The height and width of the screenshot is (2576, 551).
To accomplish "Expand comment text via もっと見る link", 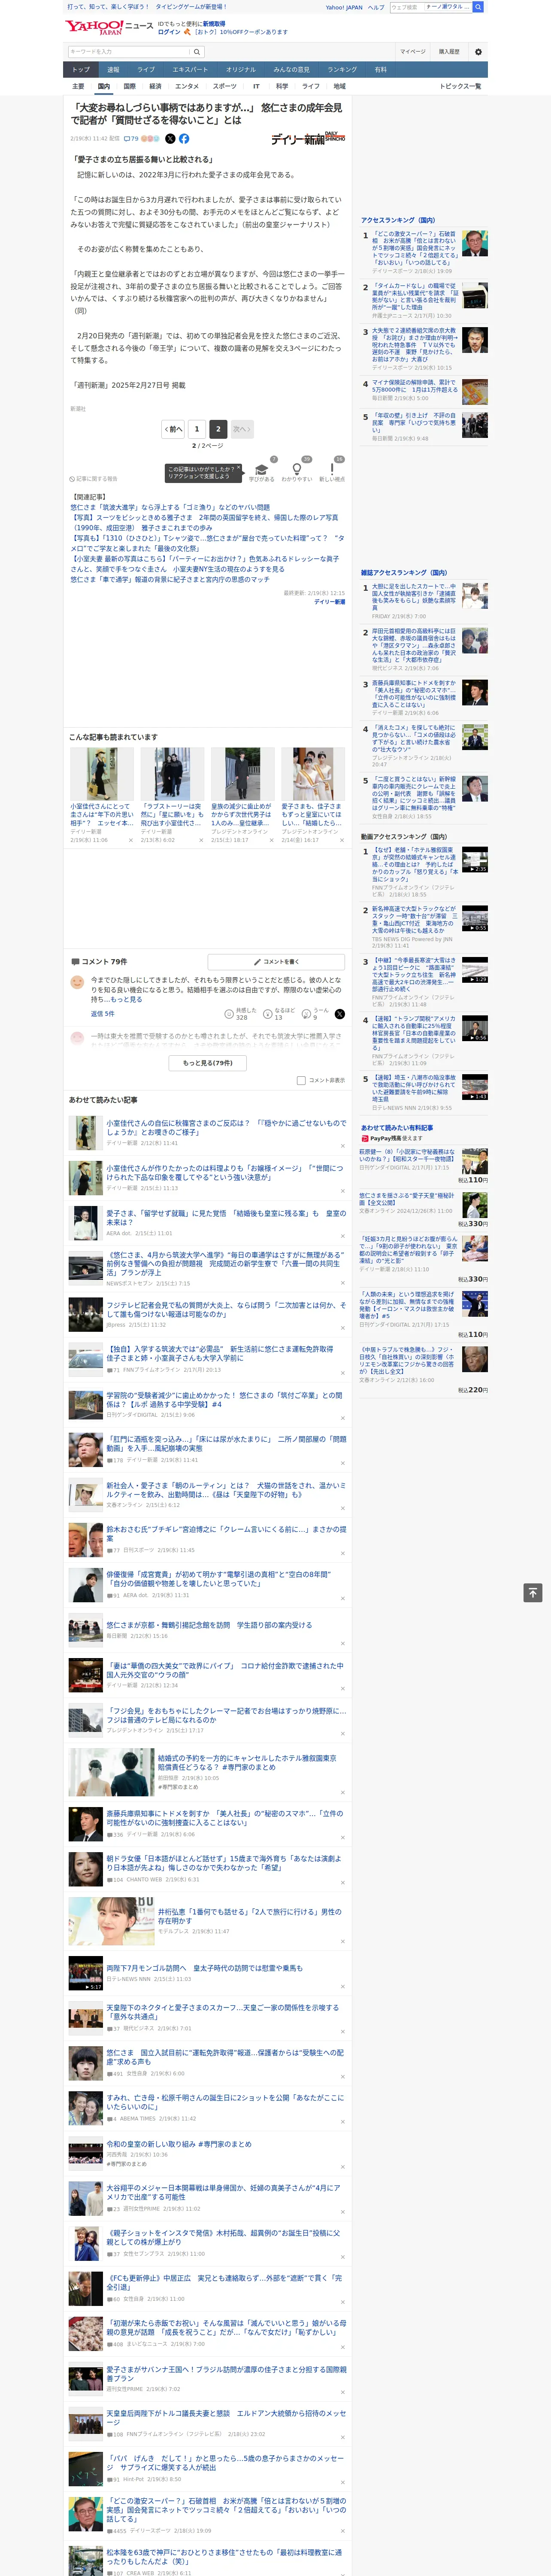I will (x=126, y=999).
